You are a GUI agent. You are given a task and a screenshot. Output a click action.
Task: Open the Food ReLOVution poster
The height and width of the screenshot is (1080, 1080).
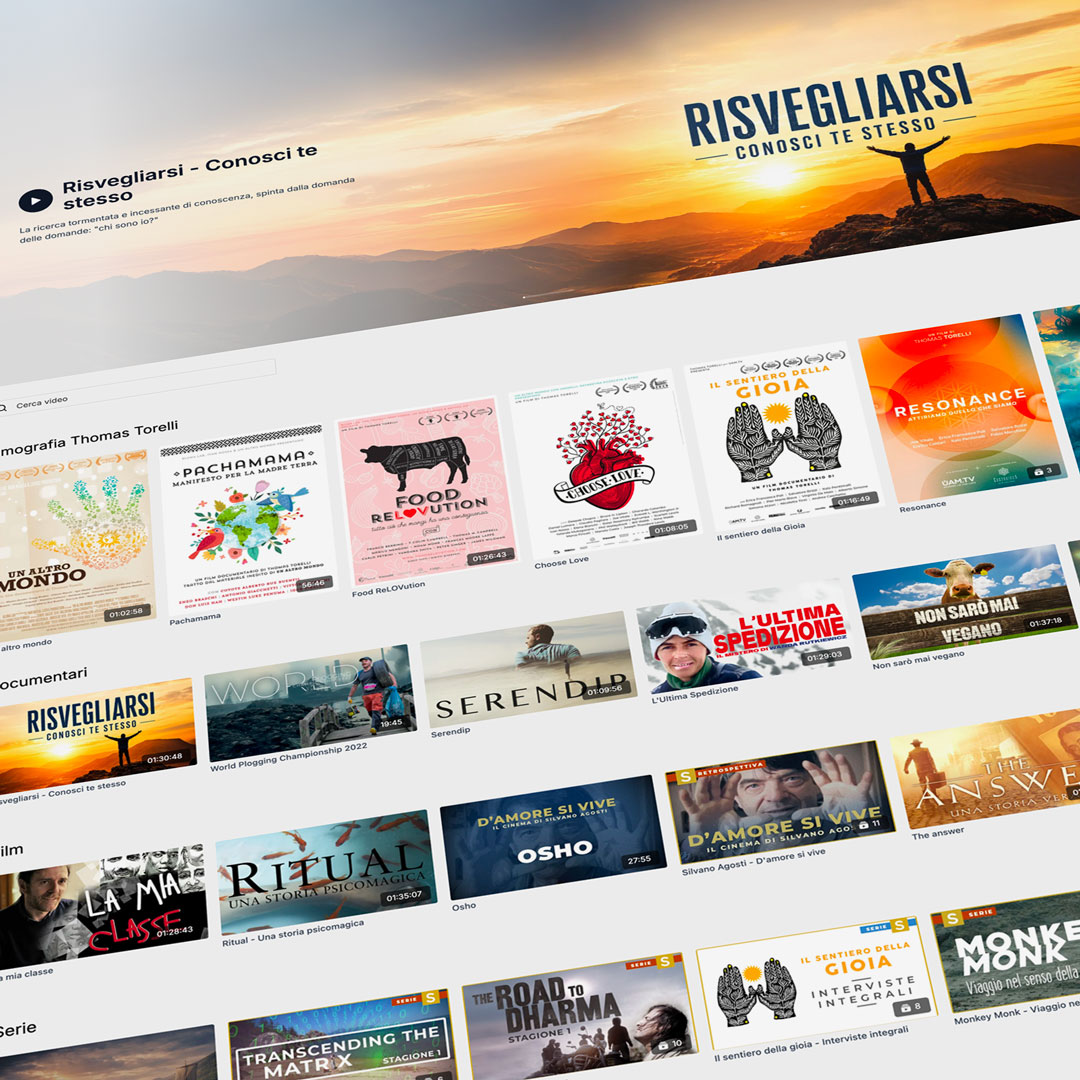[427, 490]
